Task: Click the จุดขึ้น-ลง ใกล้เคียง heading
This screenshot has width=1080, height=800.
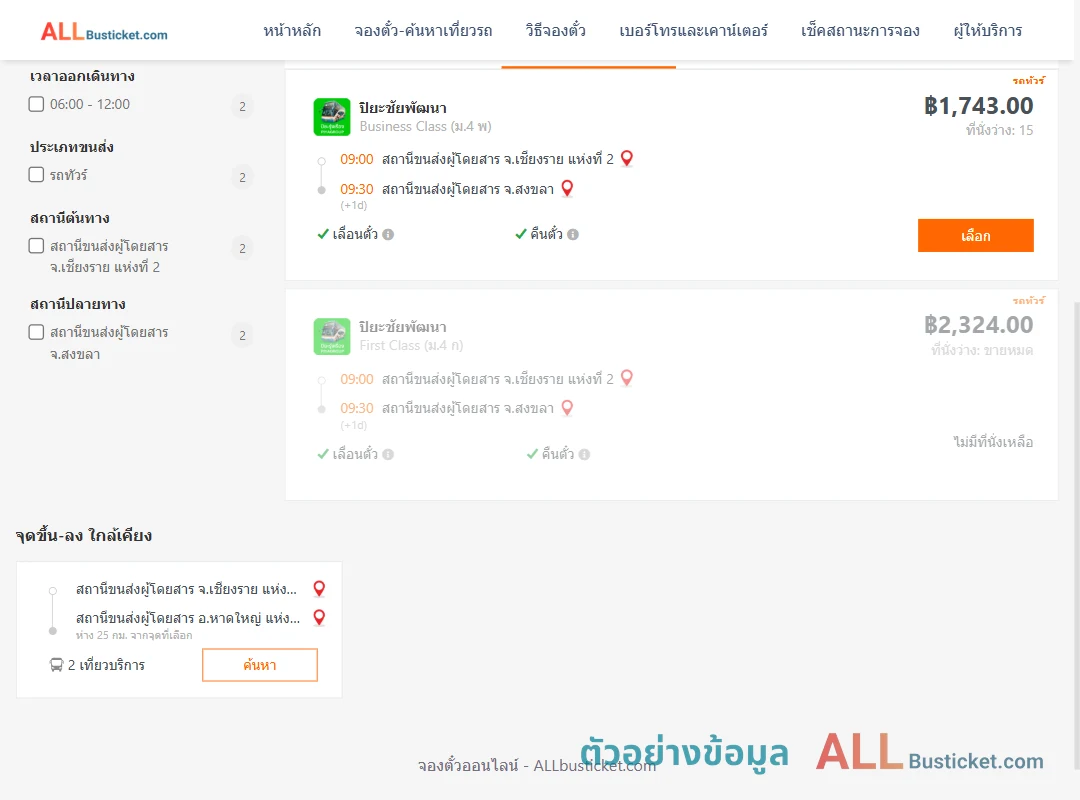Action: point(83,535)
